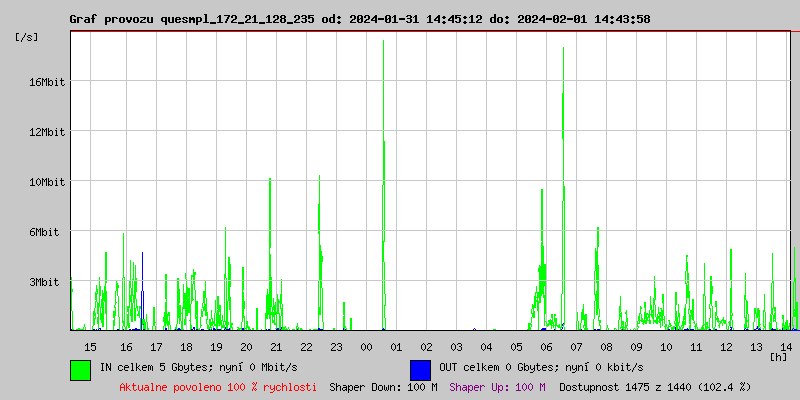The height and width of the screenshot is (400, 800).
Task: Select hour 12 on the time axis
Action: 726,347
